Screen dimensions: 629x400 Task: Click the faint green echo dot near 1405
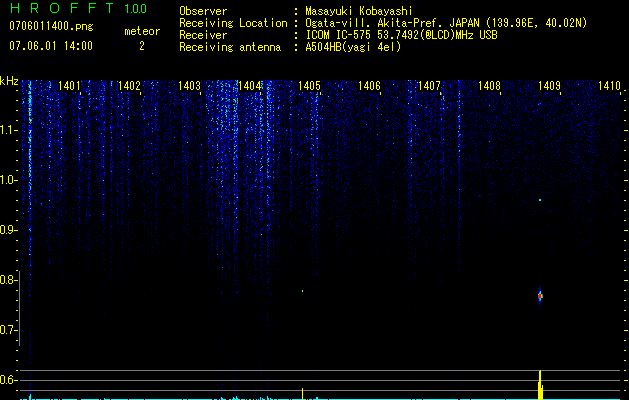[x=302, y=291]
